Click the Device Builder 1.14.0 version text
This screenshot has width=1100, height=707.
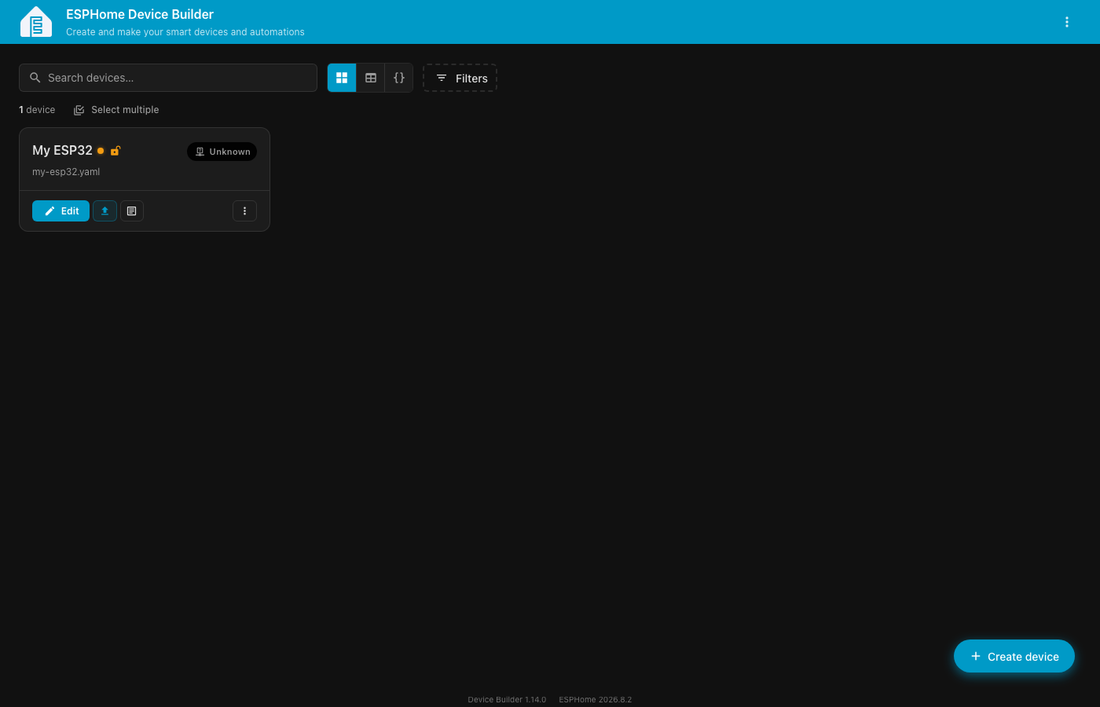[x=507, y=699]
